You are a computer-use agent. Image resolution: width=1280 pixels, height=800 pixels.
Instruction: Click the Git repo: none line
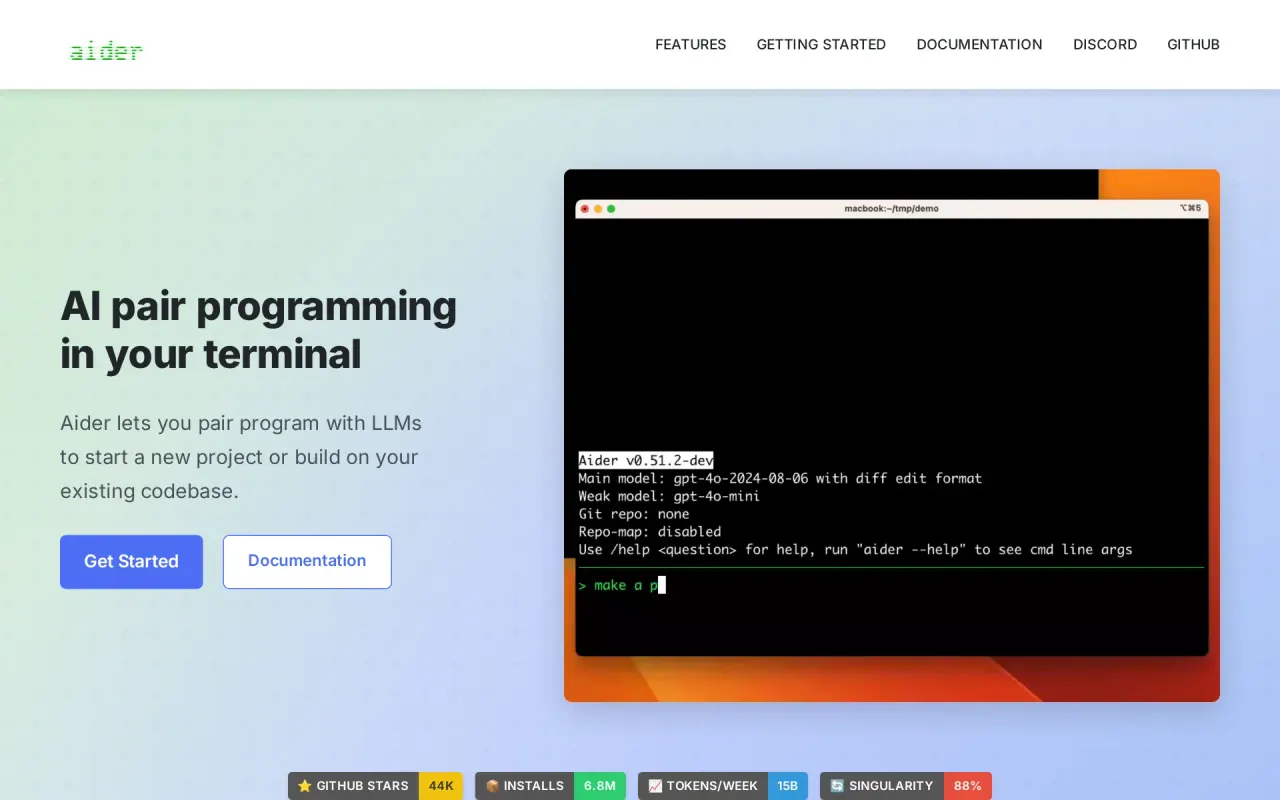click(x=634, y=514)
